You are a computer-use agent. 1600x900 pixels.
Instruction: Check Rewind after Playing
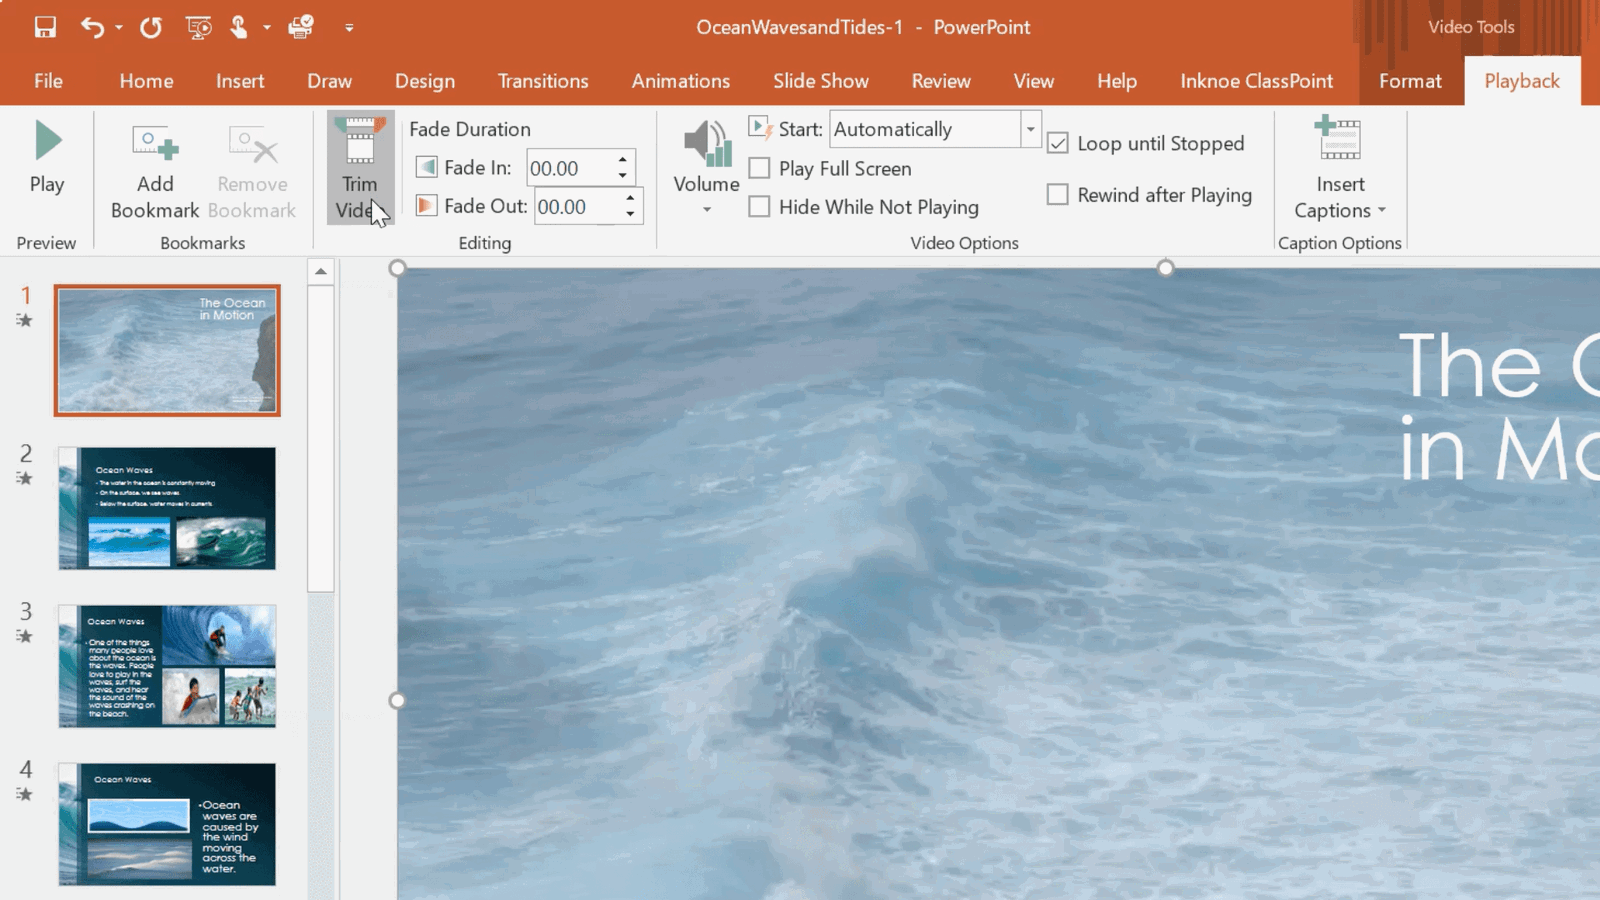[1057, 194]
